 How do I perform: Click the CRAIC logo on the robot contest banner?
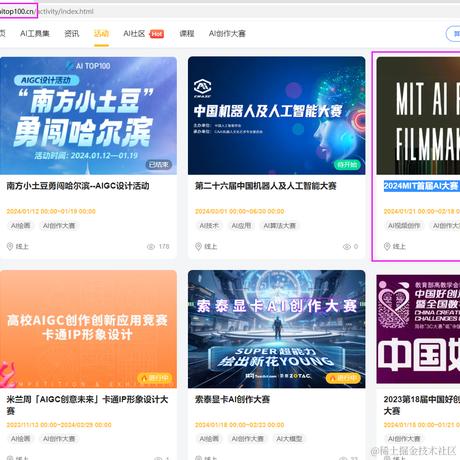click(203, 88)
